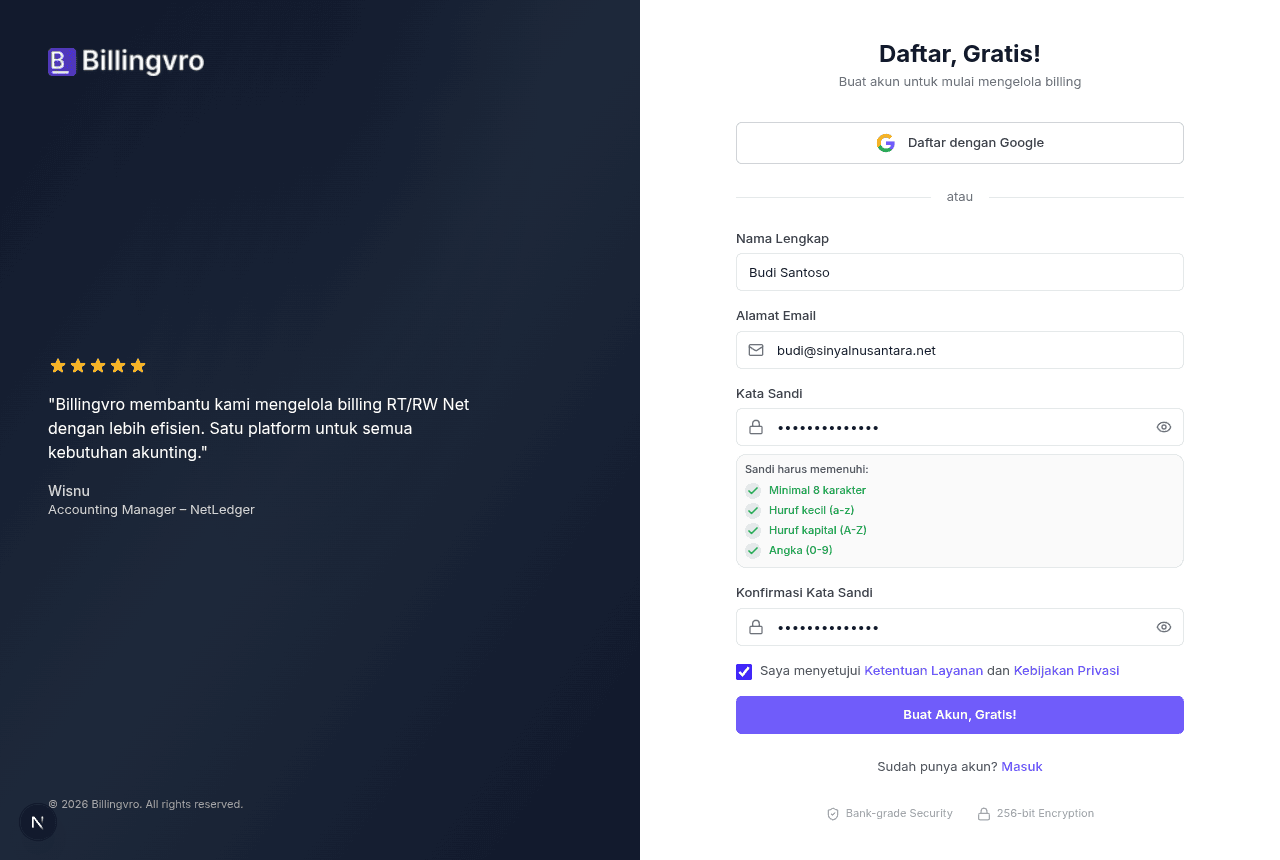Open the Next.js dev tools round badge

pyautogui.click(x=38, y=822)
